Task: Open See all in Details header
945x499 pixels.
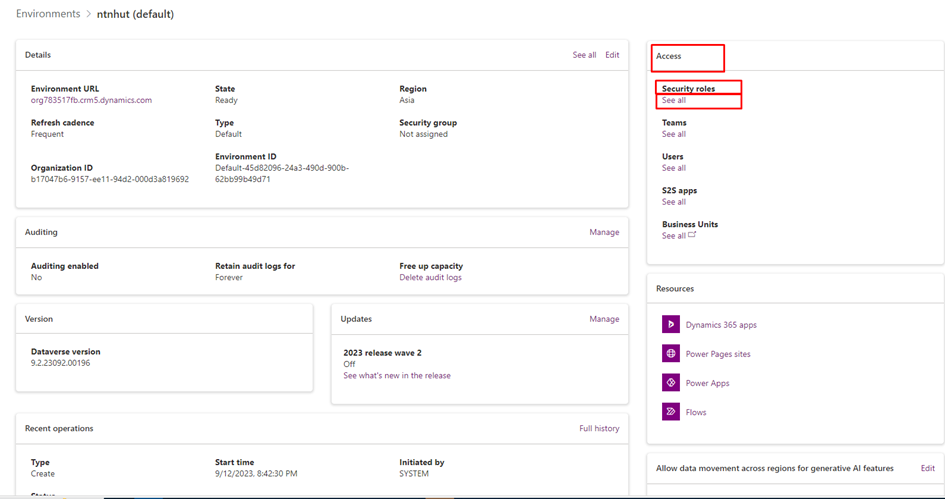Action: click(x=584, y=55)
